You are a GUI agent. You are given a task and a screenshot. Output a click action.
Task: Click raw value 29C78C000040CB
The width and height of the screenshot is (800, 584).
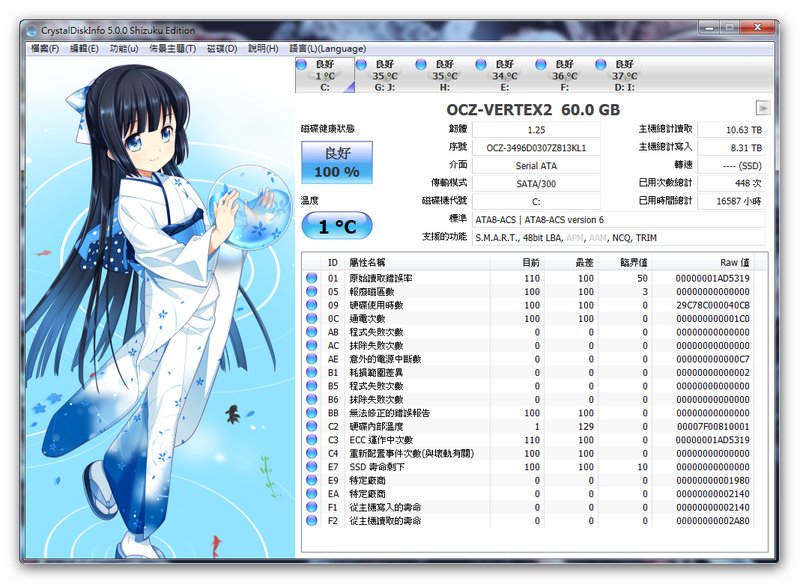(713, 305)
